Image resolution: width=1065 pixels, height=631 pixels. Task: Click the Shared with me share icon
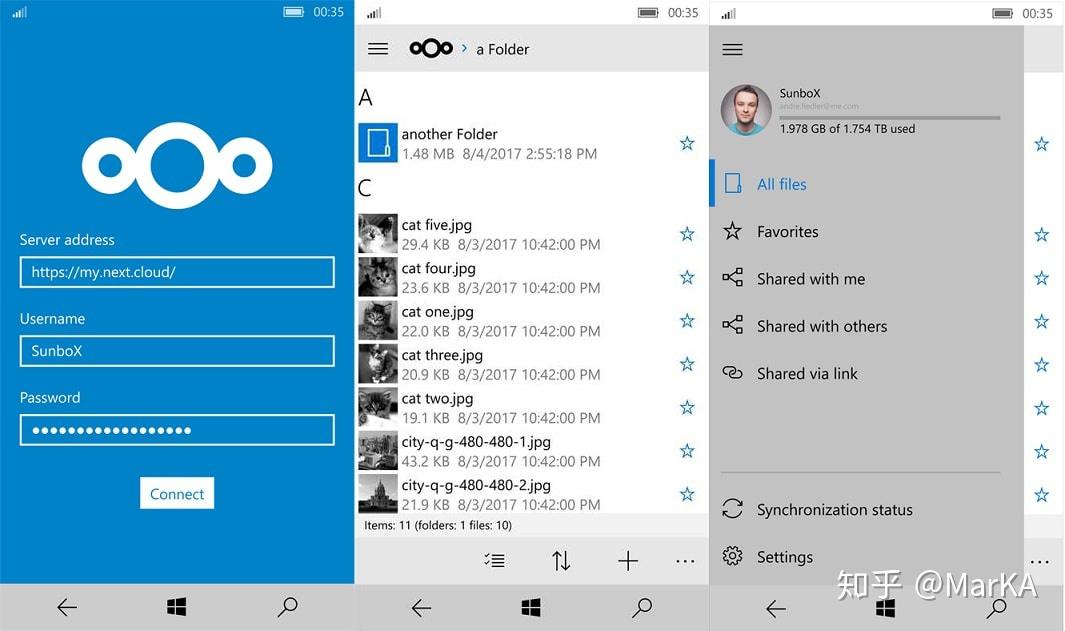pos(732,277)
